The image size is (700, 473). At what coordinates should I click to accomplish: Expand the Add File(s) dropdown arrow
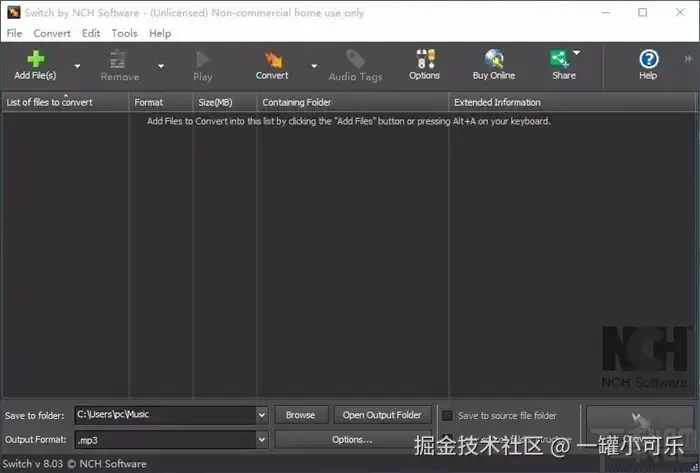(77, 66)
